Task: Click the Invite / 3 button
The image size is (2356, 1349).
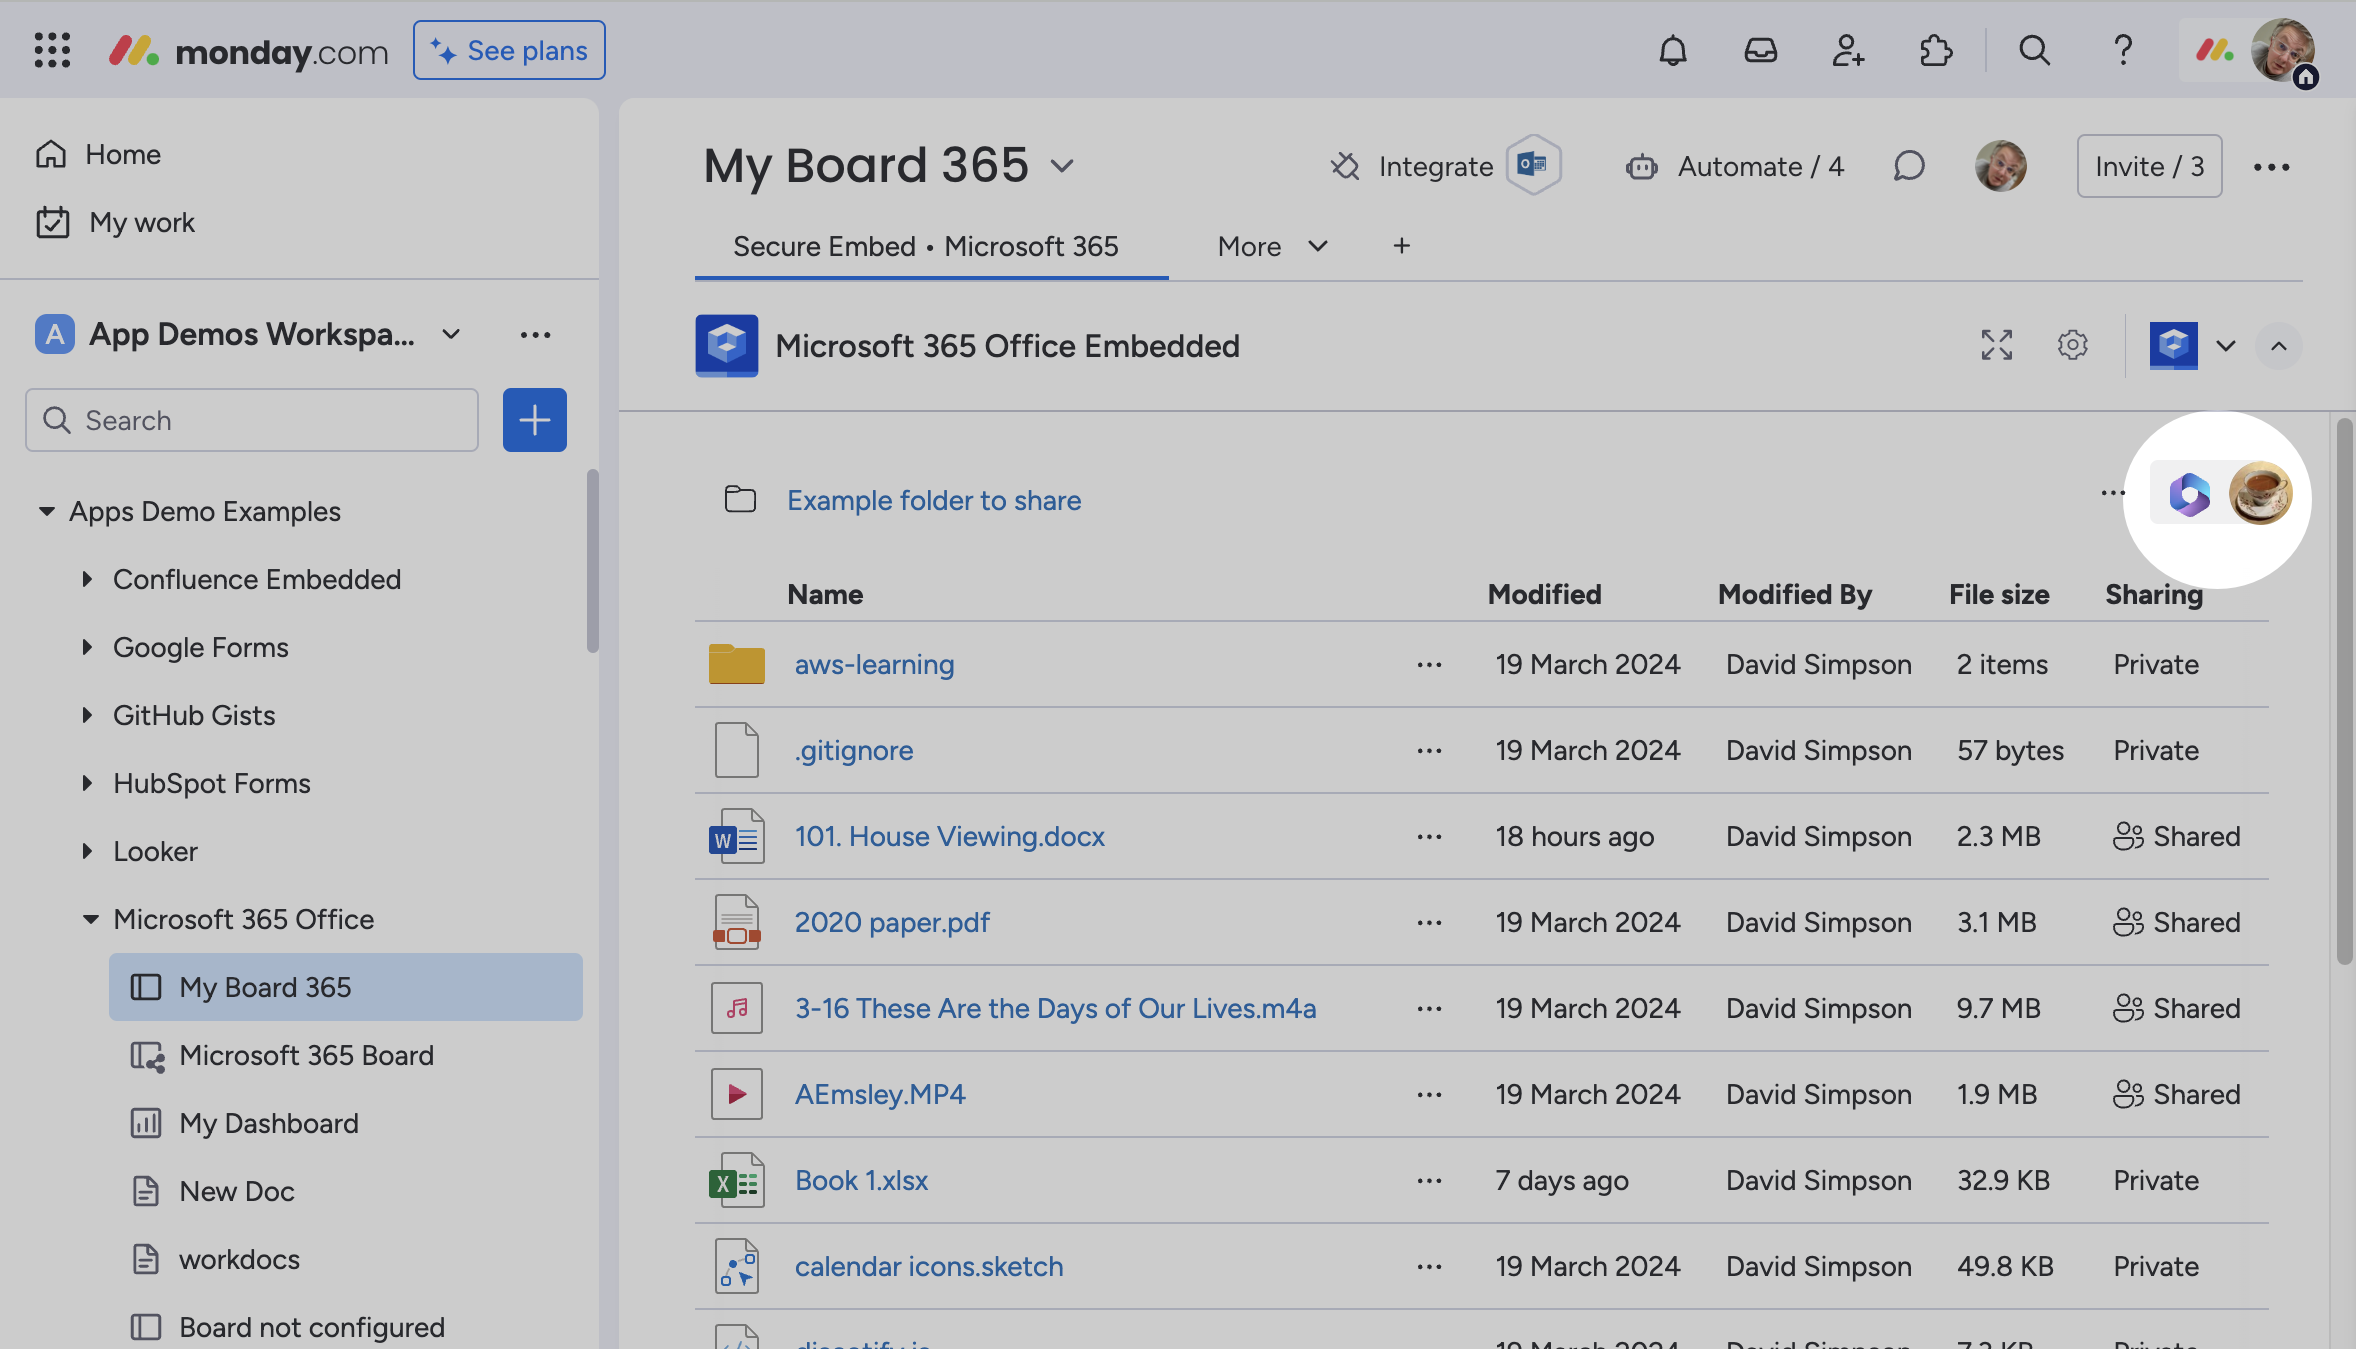Action: pos(2148,166)
